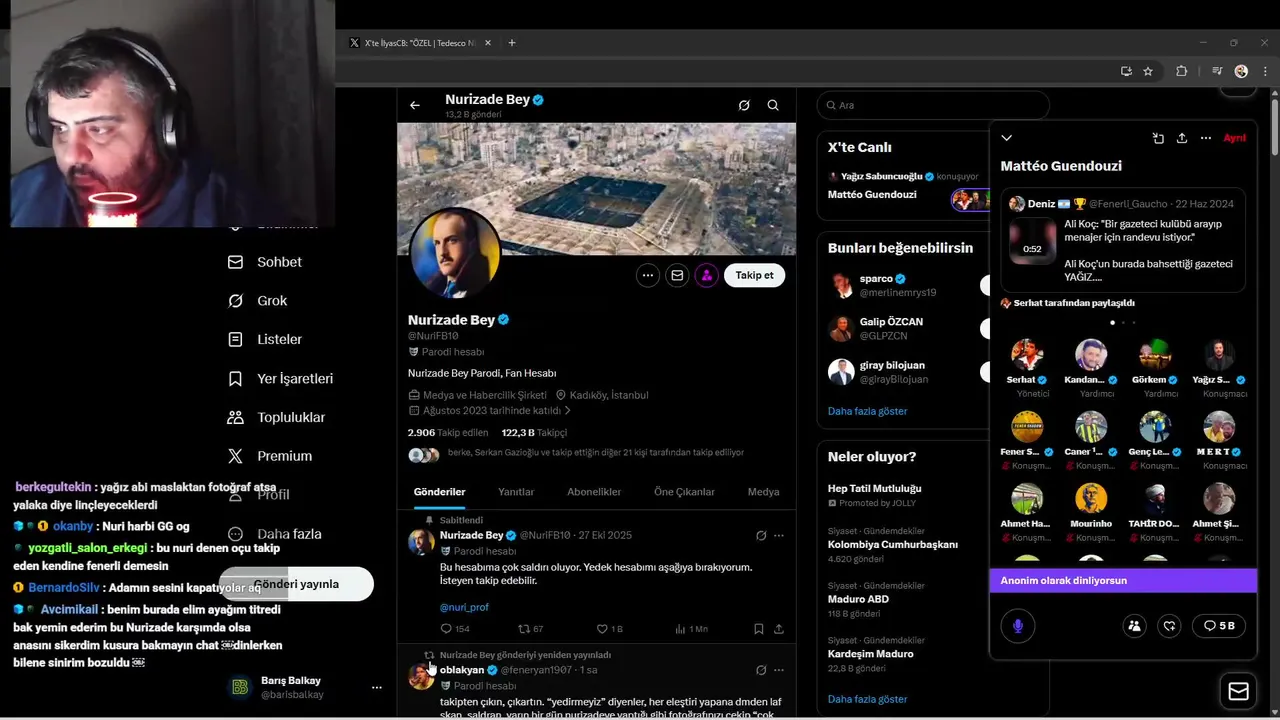Share the Mattéo Guendouzi Space
Image resolution: width=1280 pixels, height=720 pixels.
tap(1182, 138)
